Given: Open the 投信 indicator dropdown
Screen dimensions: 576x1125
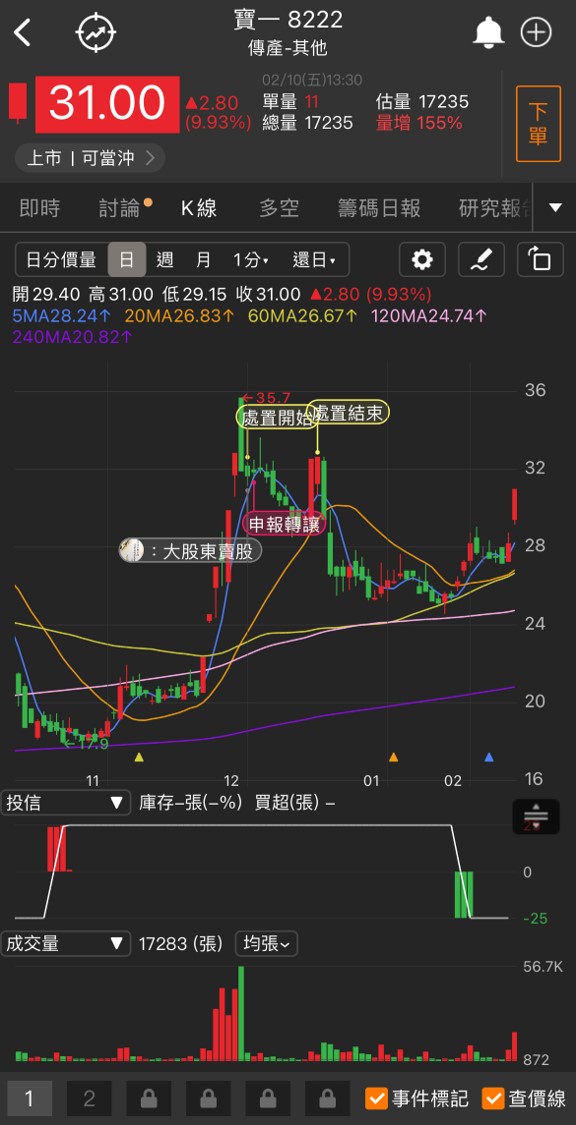Looking at the screenshot, I should click(65, 802).
